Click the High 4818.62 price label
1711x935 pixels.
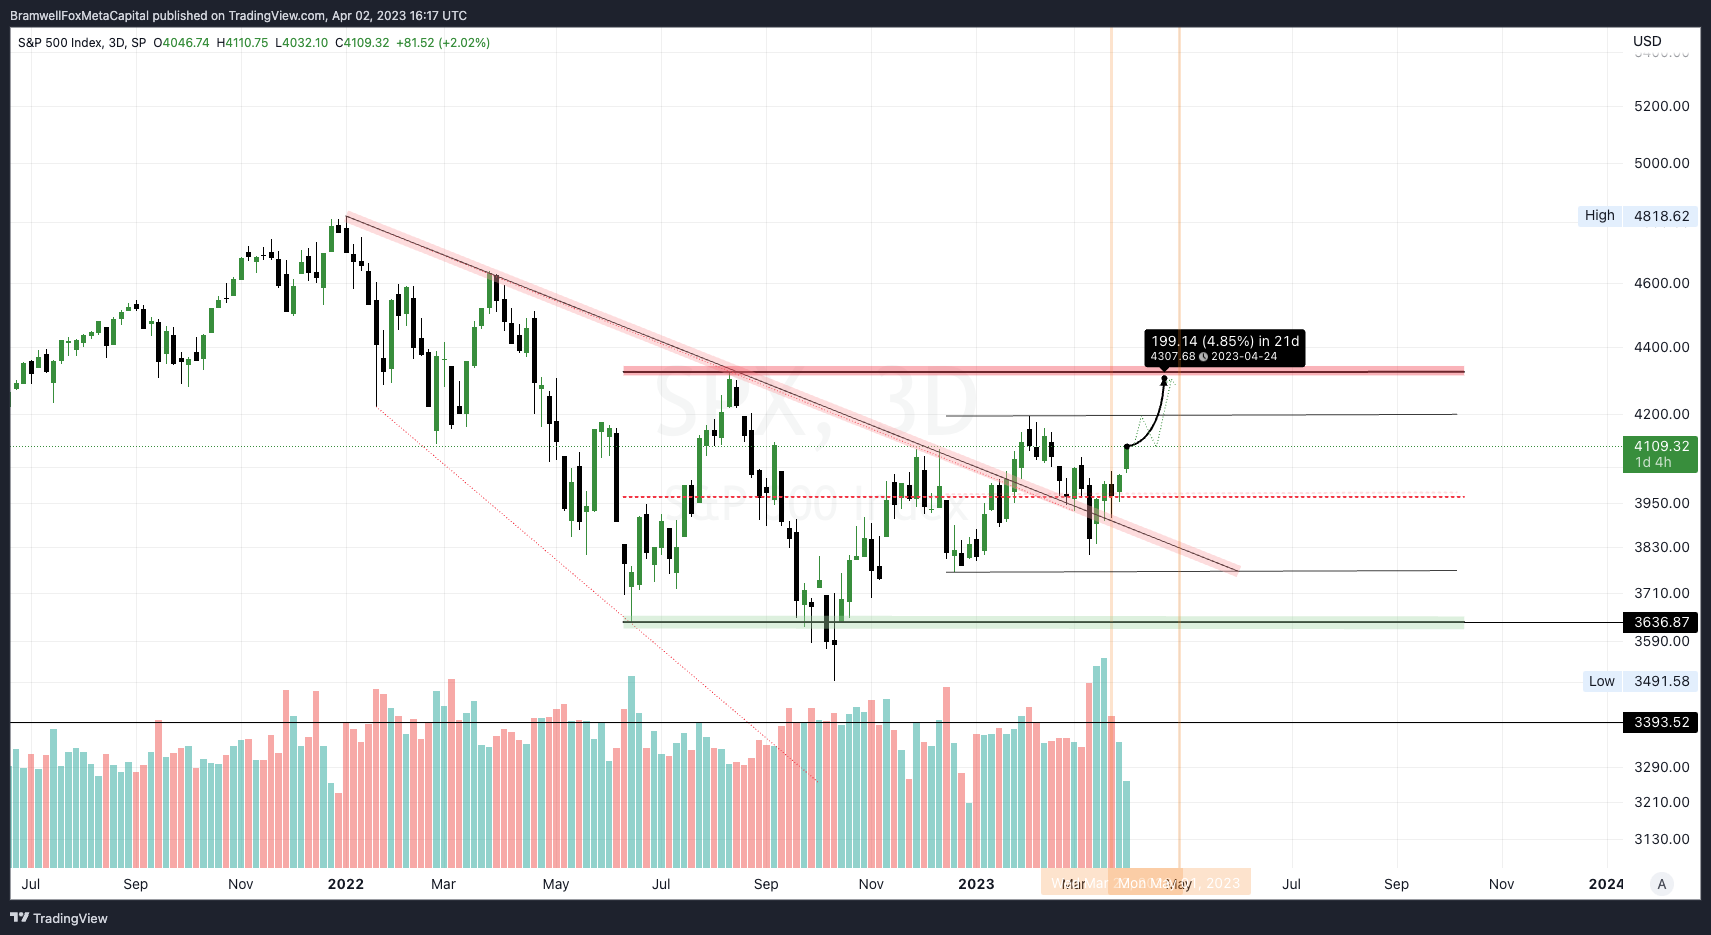(x=1638, y=216)
